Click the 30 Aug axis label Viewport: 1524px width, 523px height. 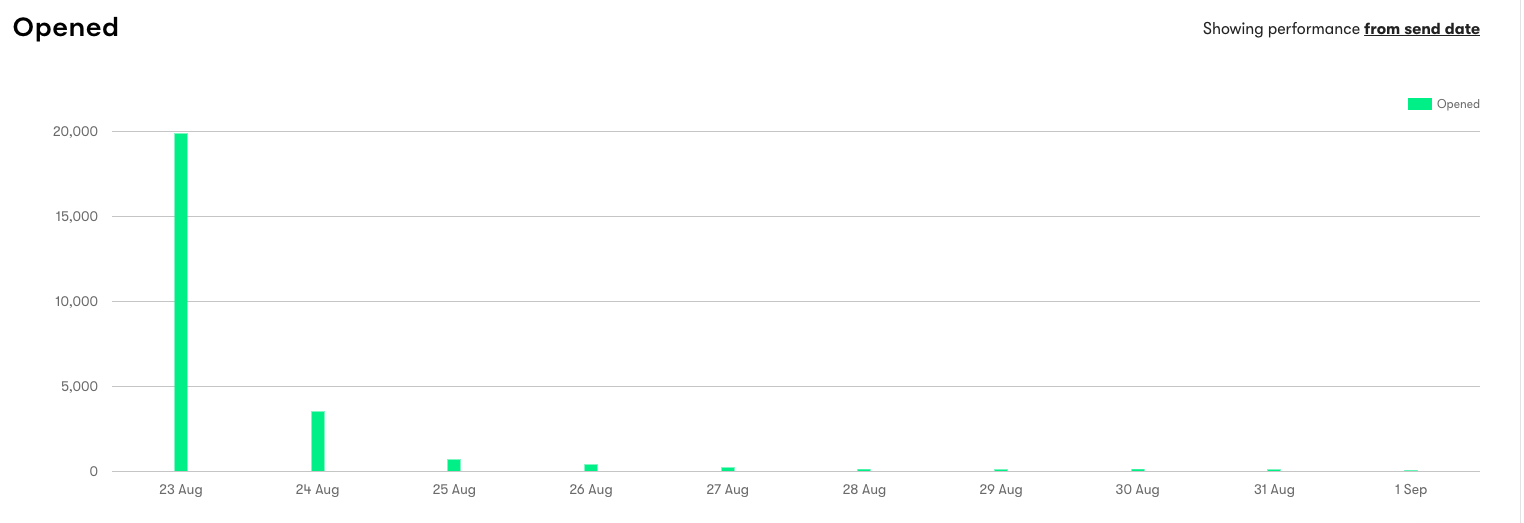(1138, 490)
